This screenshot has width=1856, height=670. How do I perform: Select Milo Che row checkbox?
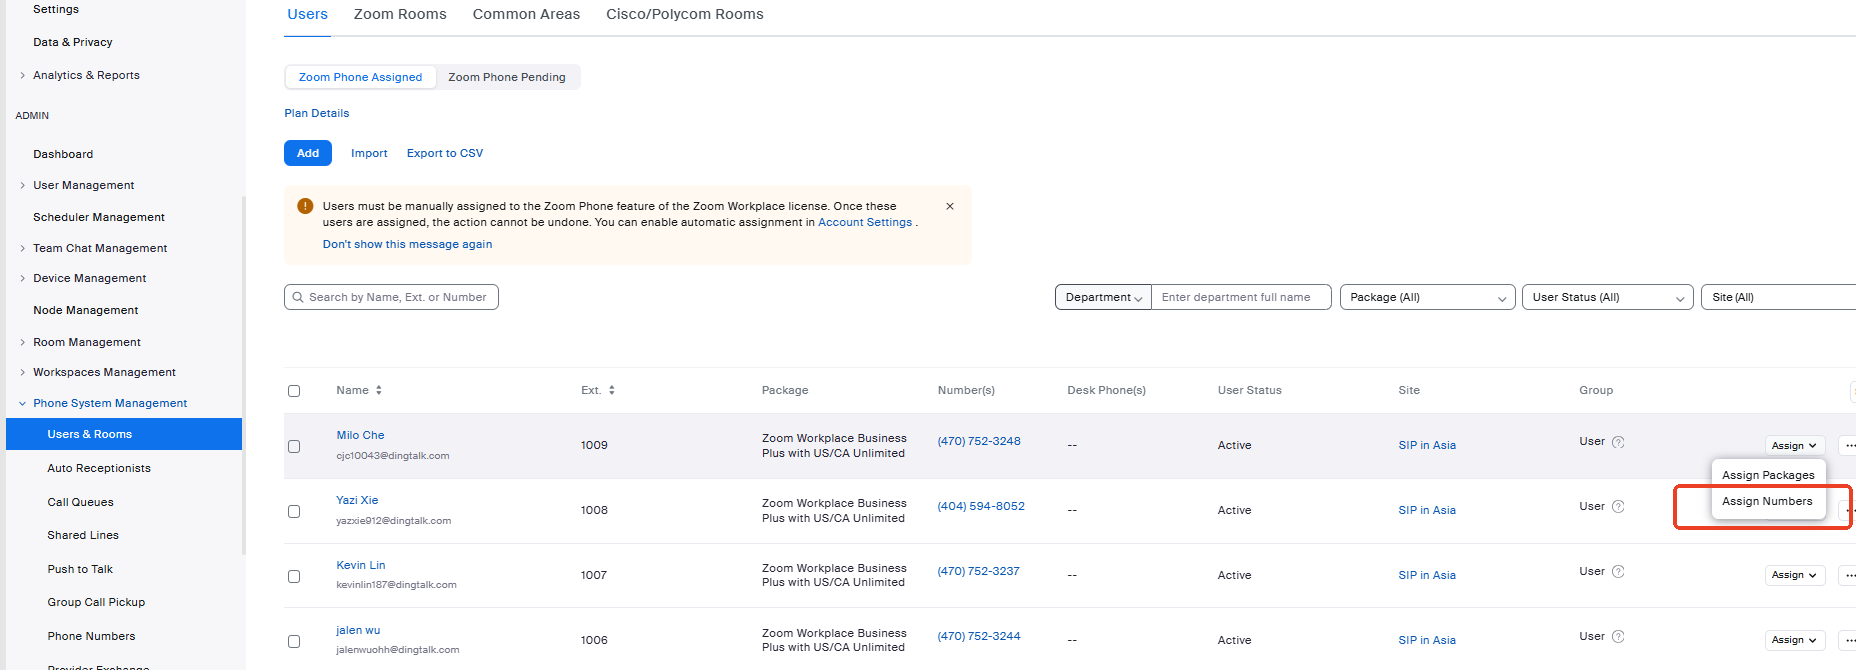pyautogui.click(x=294, y=446)
